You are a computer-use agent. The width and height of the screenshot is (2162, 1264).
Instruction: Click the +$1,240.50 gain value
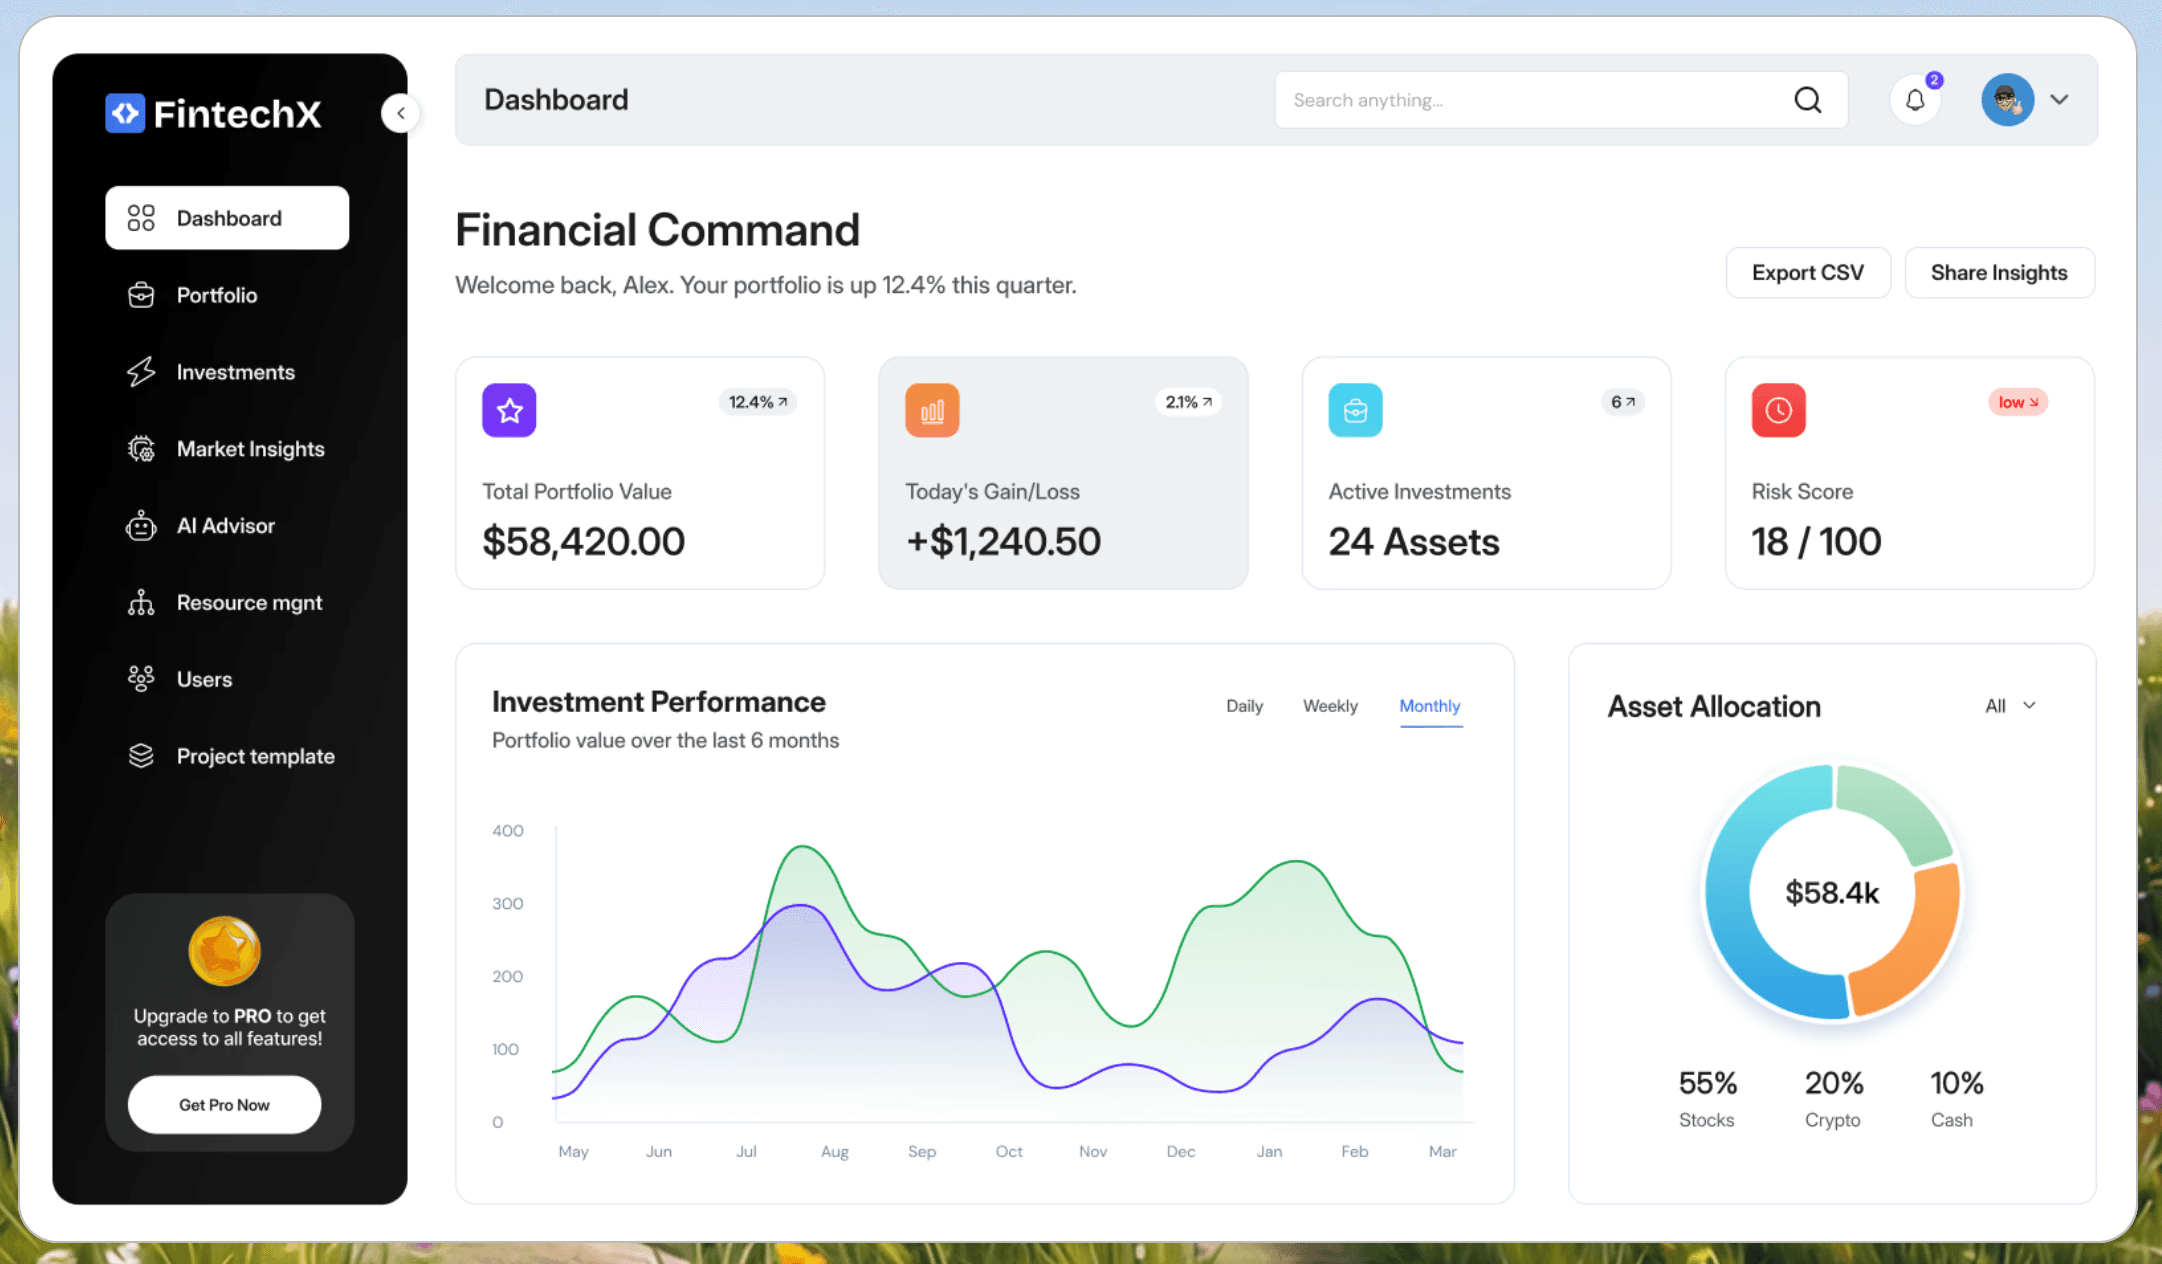point(1003,542)
